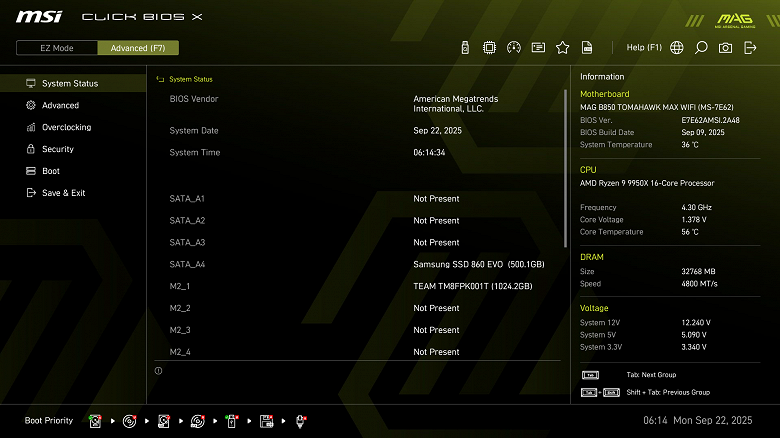Click the BIOS Build Date Sep 09, 2025
The width and height of the screenshot is (780, 438).
(x=703, y=132)
